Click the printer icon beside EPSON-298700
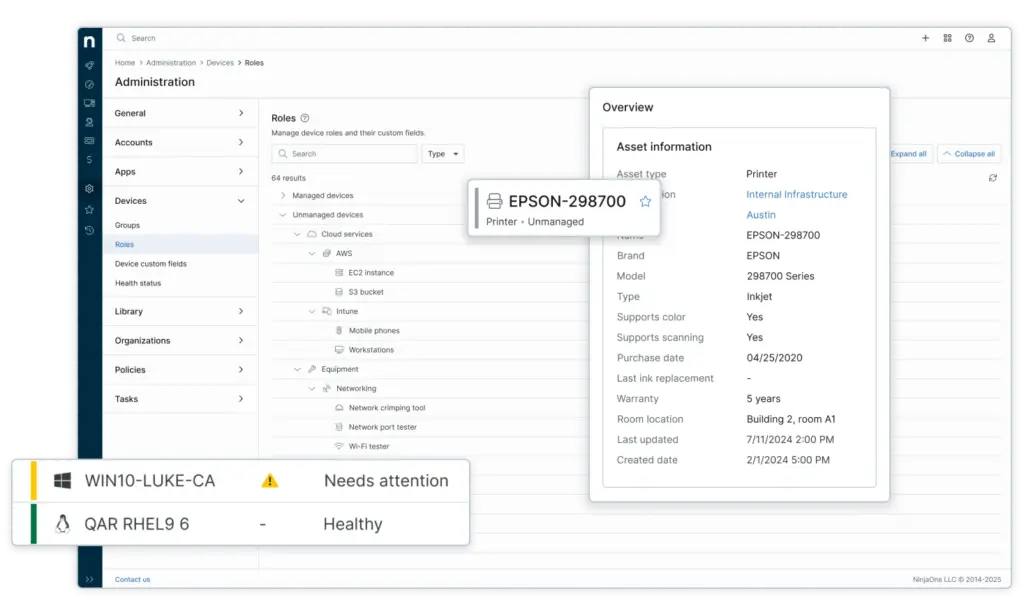Viewport: 1024px width, 614px height. [494, 201]
